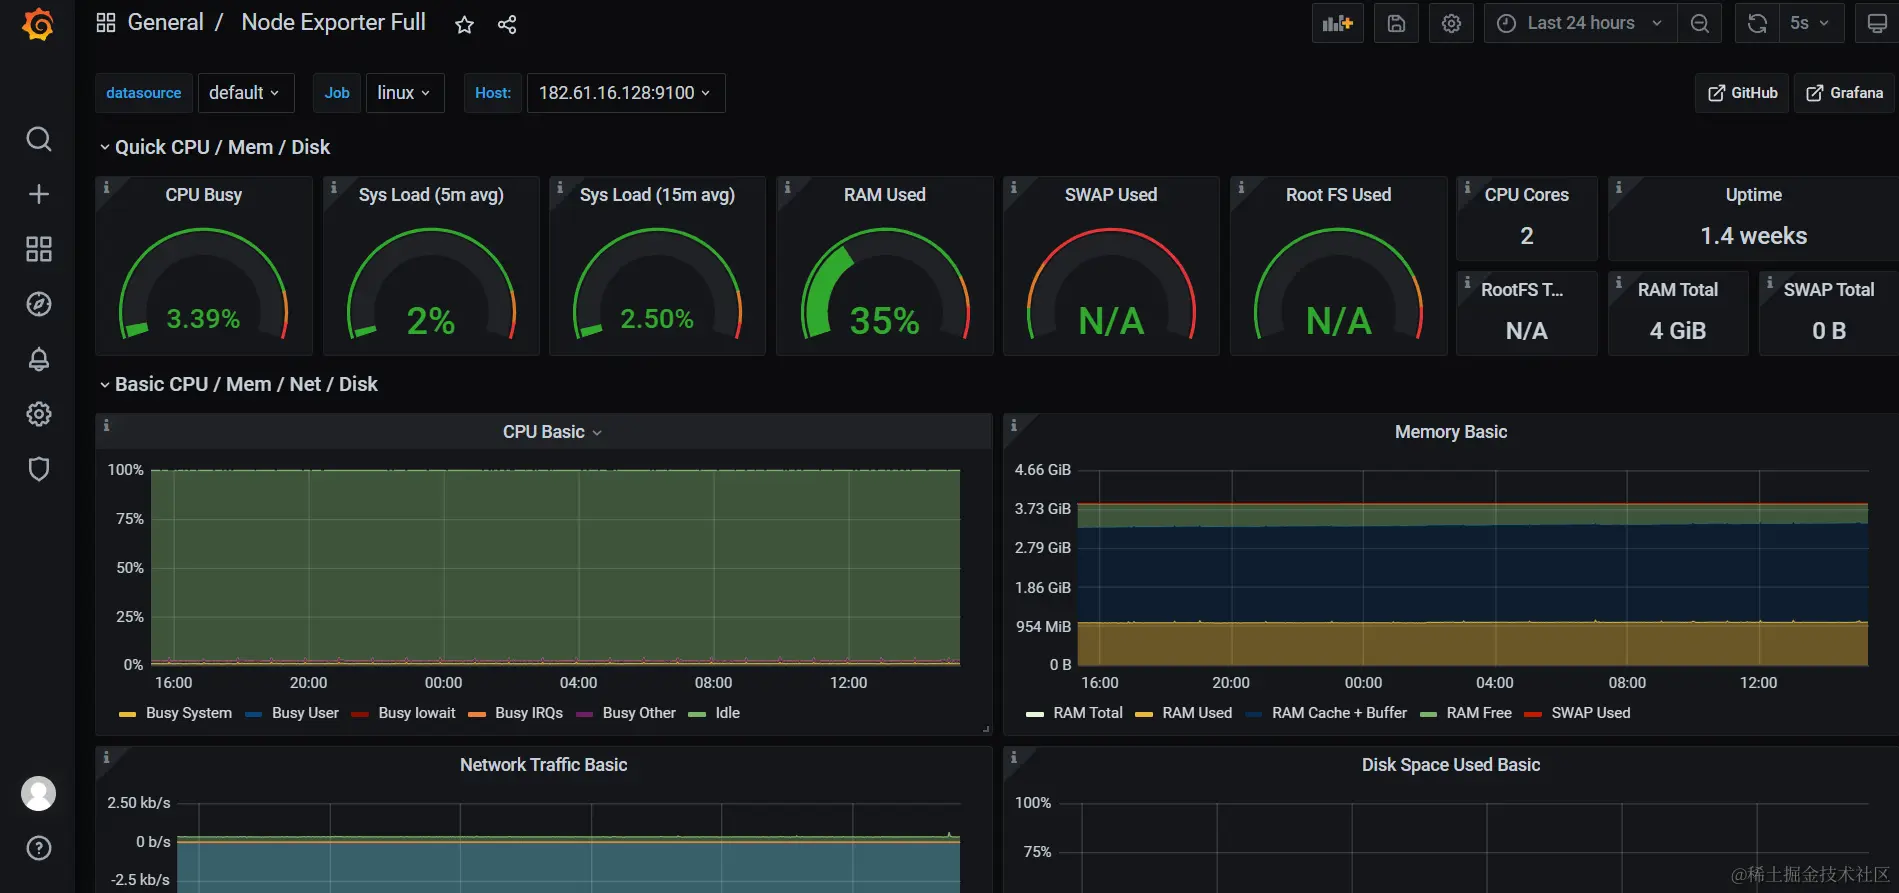
Task: Open the Host 182.61.16.128:9100 dropdown
Action: click(x=626, y=93)
